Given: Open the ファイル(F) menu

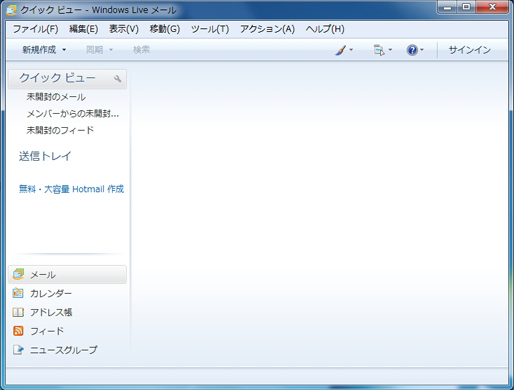Looking at the screenshot, I should pyautogui.click(x=35, y=29).
